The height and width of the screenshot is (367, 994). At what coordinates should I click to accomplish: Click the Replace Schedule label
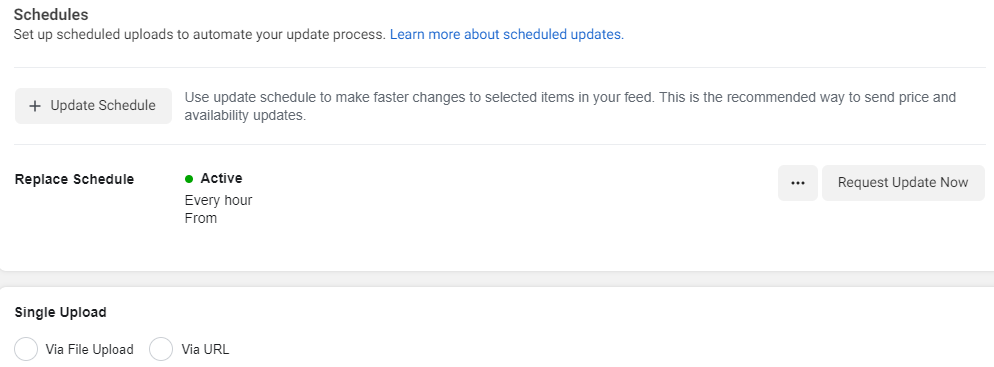pyautogui.click(x=74, y=179)
